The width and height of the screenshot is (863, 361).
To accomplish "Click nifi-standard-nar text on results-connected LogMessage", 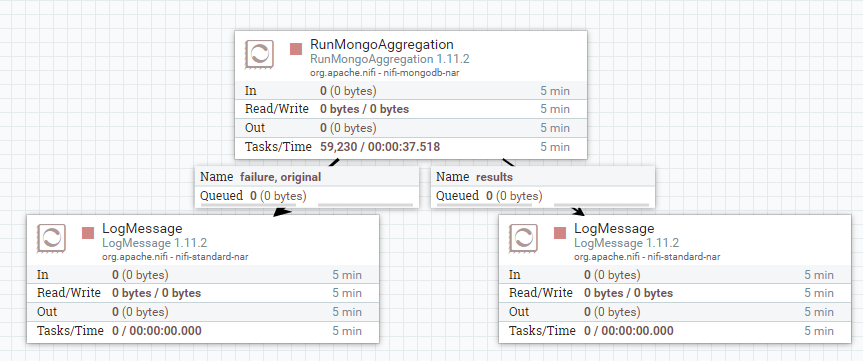I will pos(647,256).
